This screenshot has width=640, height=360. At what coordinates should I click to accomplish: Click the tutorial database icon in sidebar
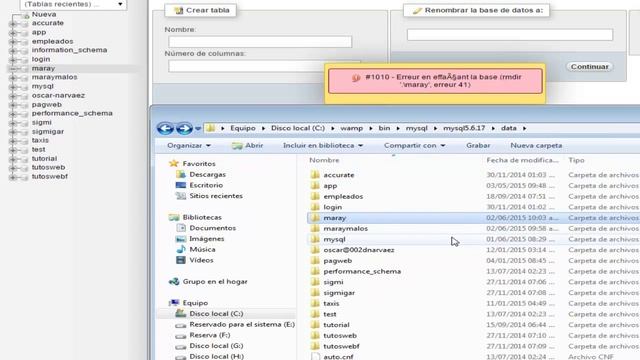coord(24,159)
